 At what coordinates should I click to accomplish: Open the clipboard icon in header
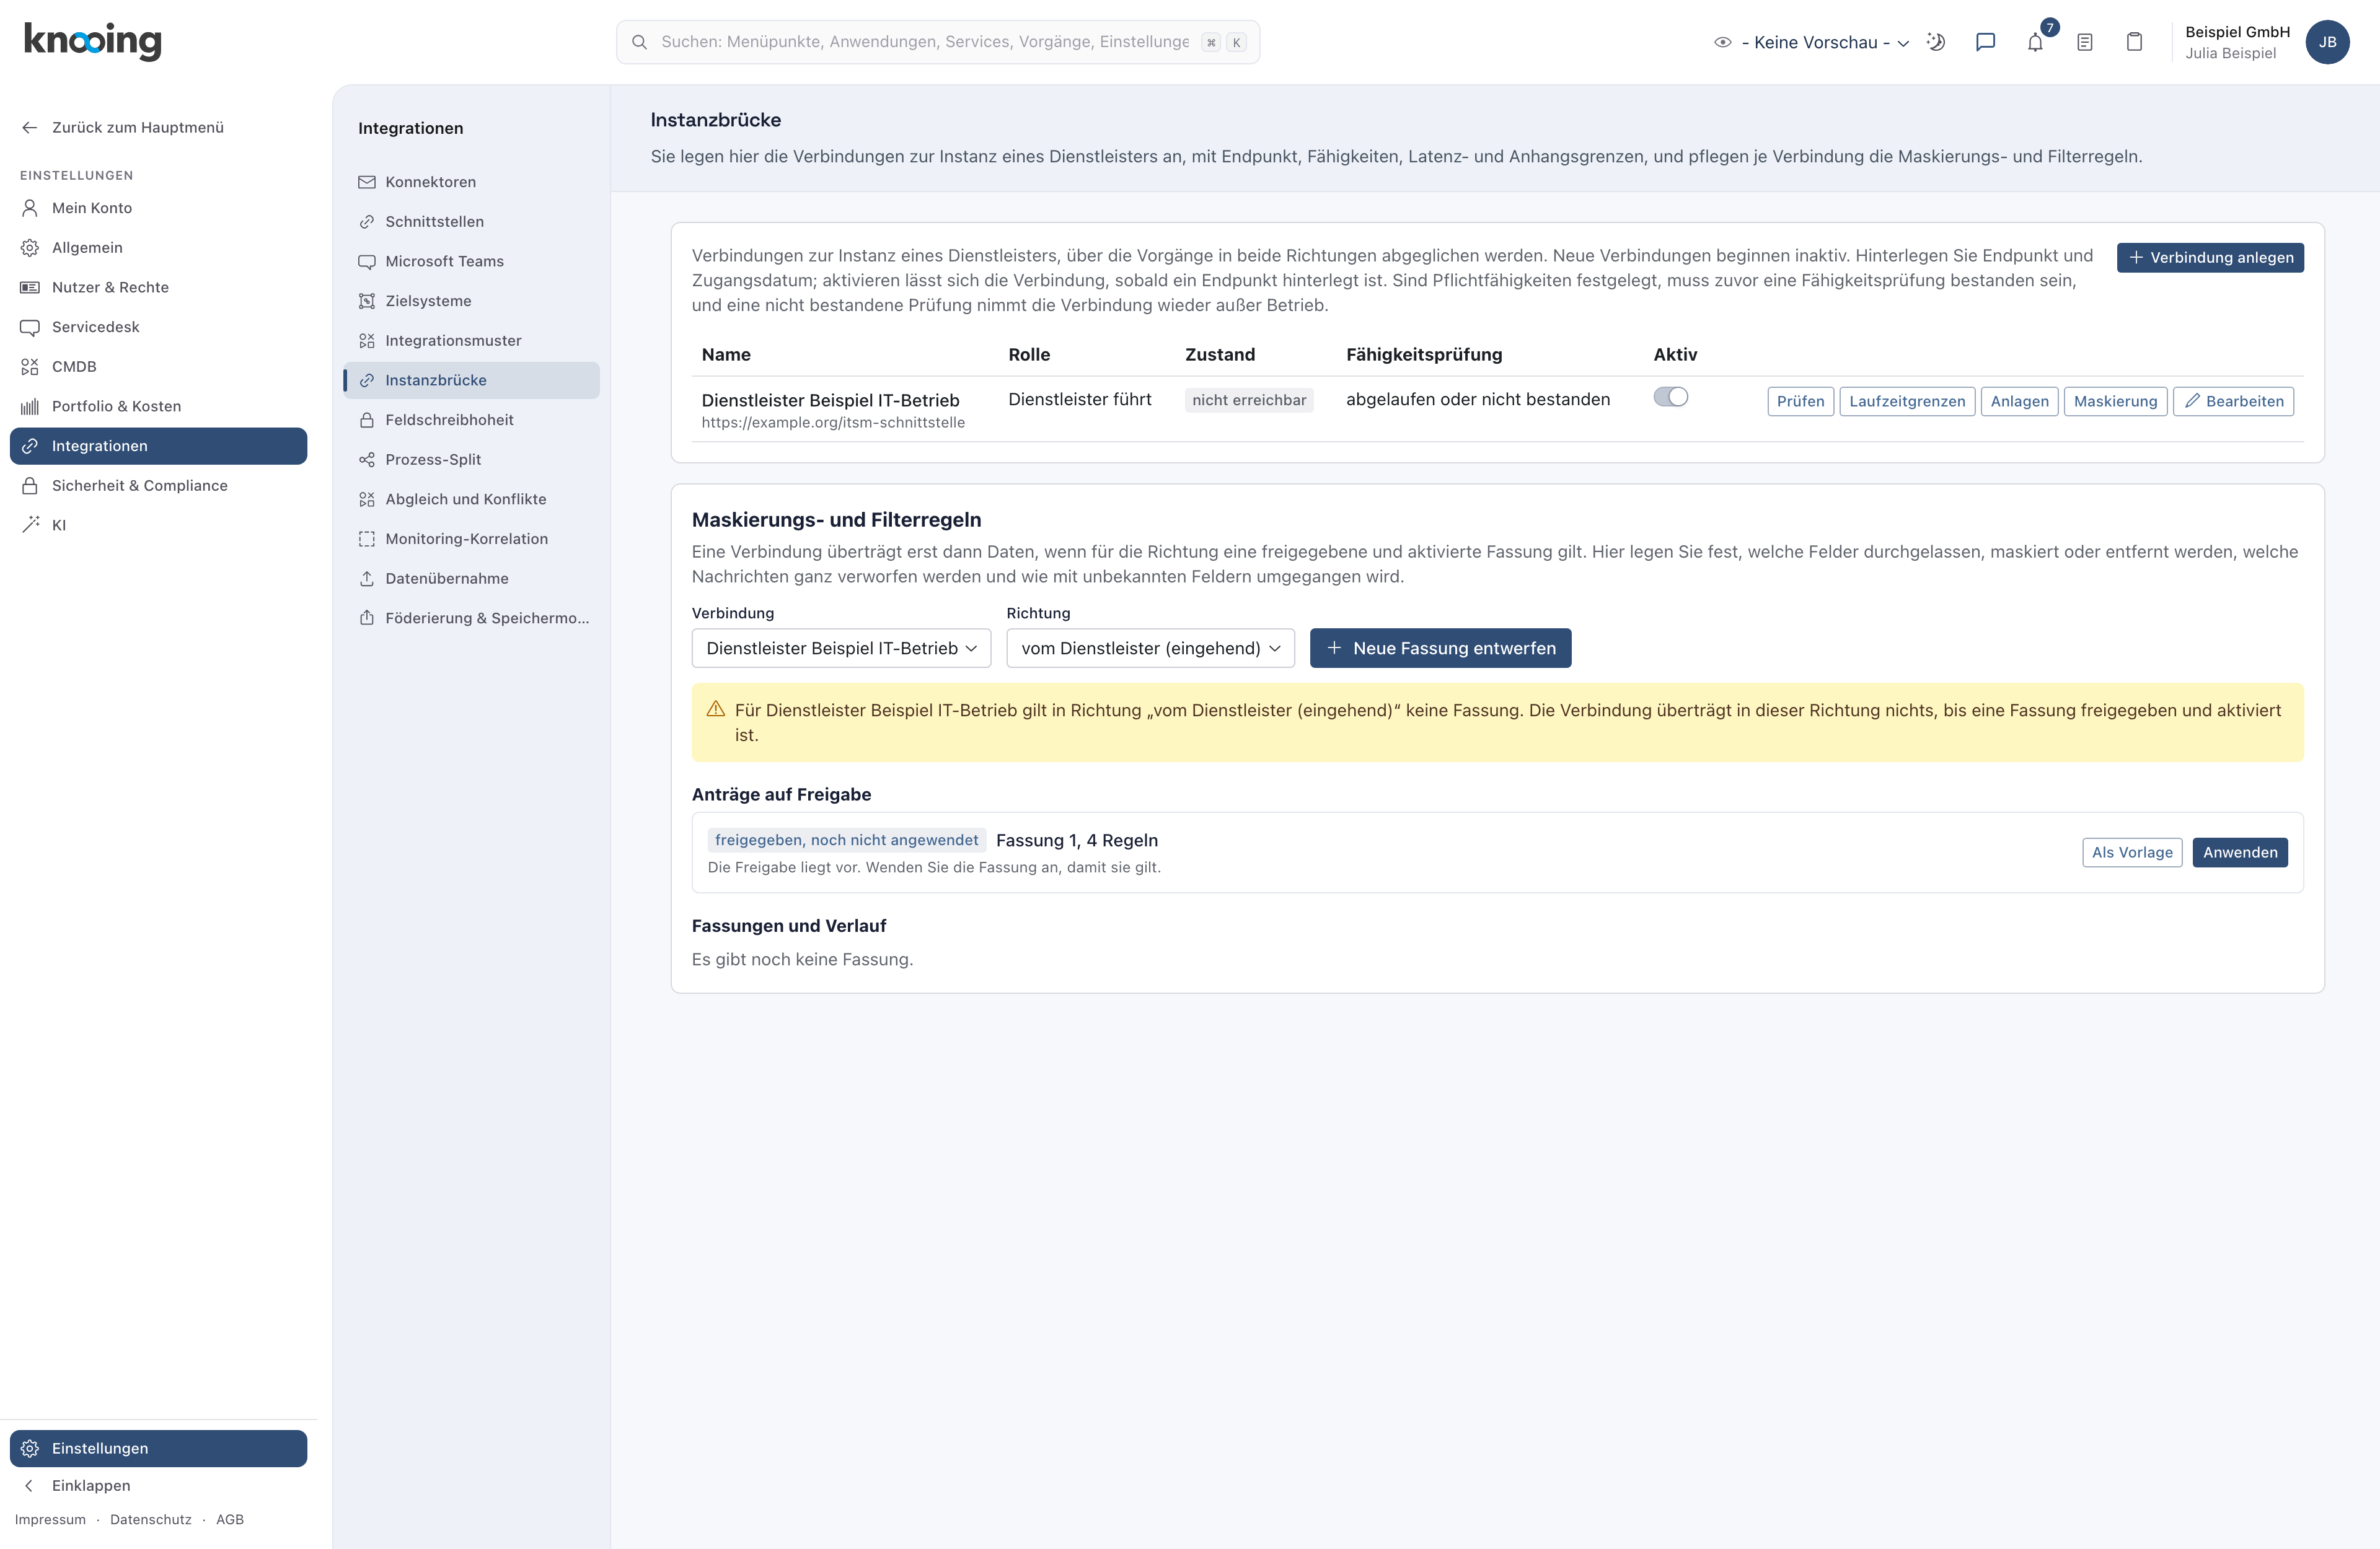pos(2134,42)
